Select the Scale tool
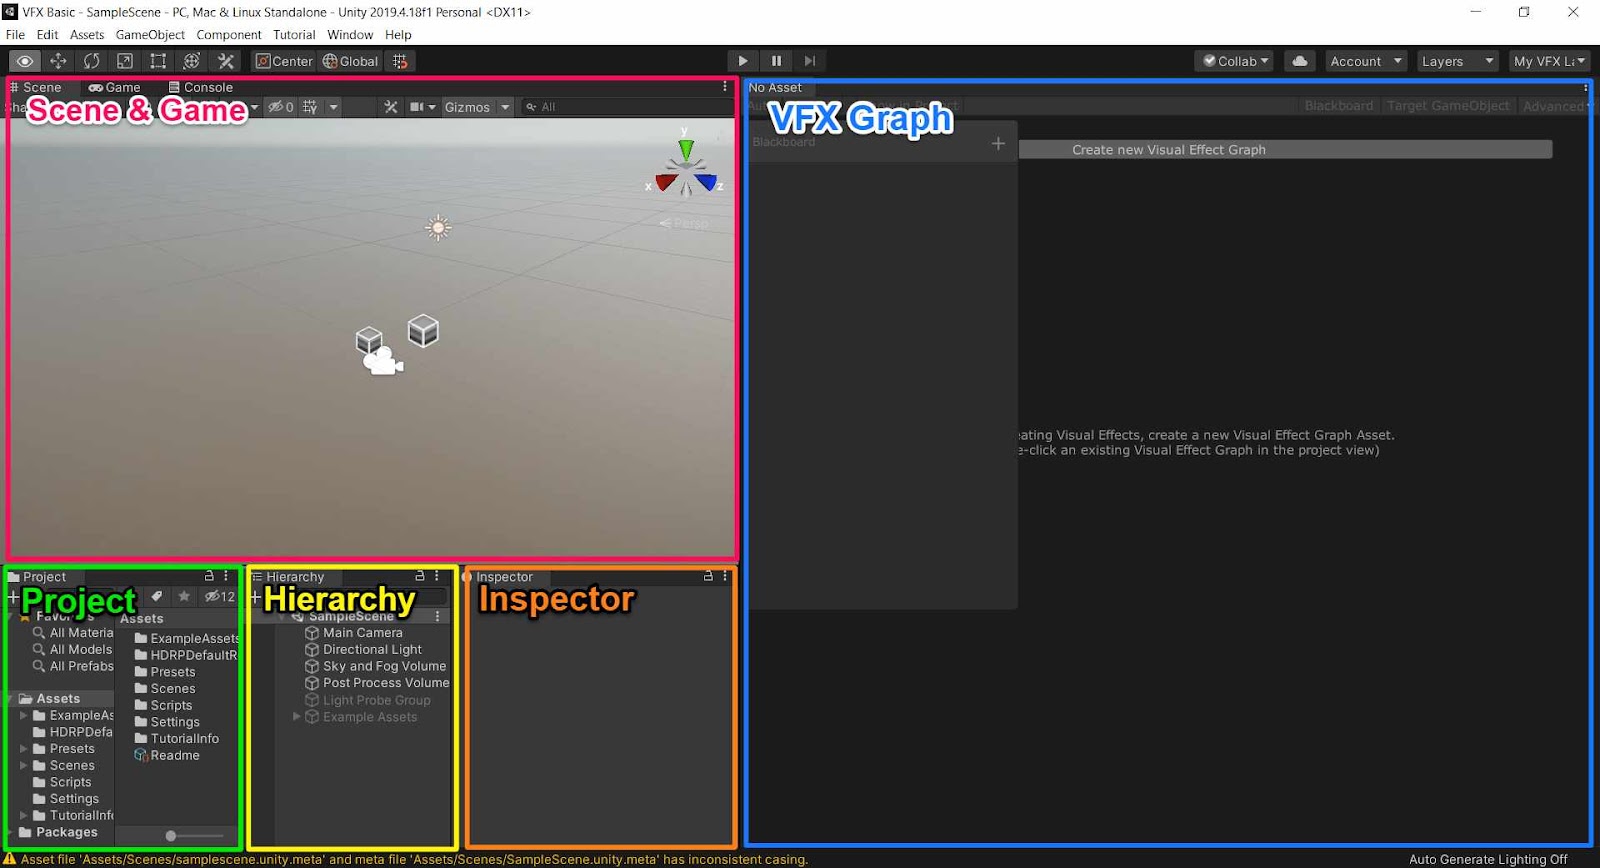The height and width of the screenshot is (868, 1600). point(125,61)
